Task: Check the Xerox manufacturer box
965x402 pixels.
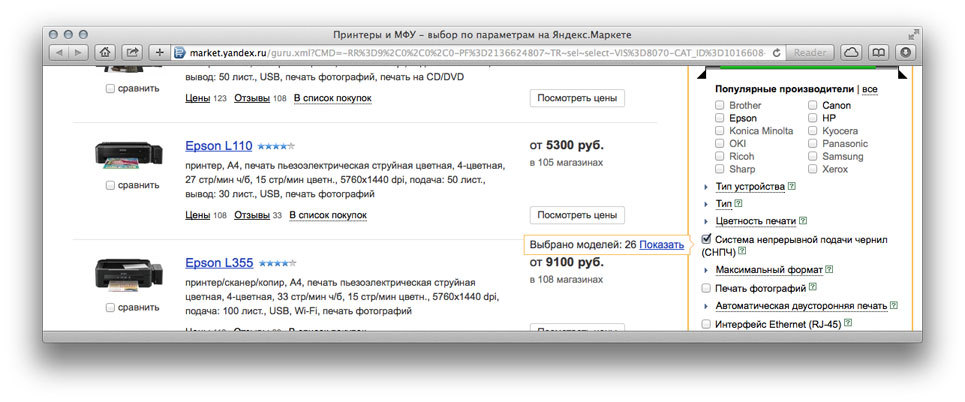Action: coord(813,169)
